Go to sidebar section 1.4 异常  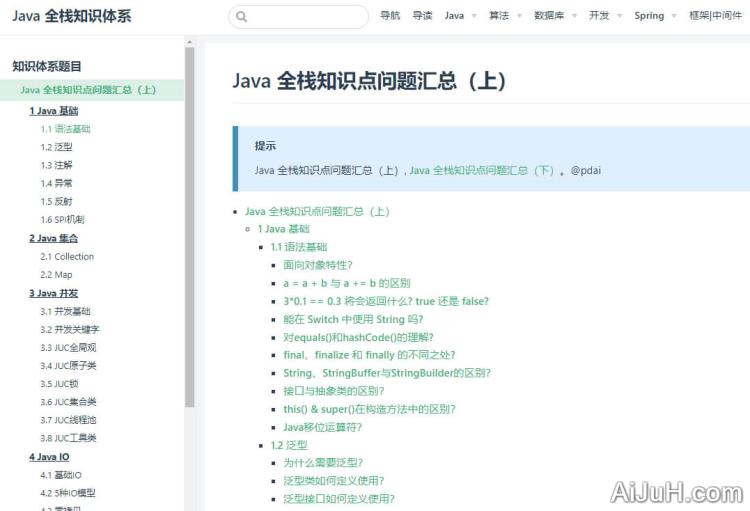coord(56,183)
